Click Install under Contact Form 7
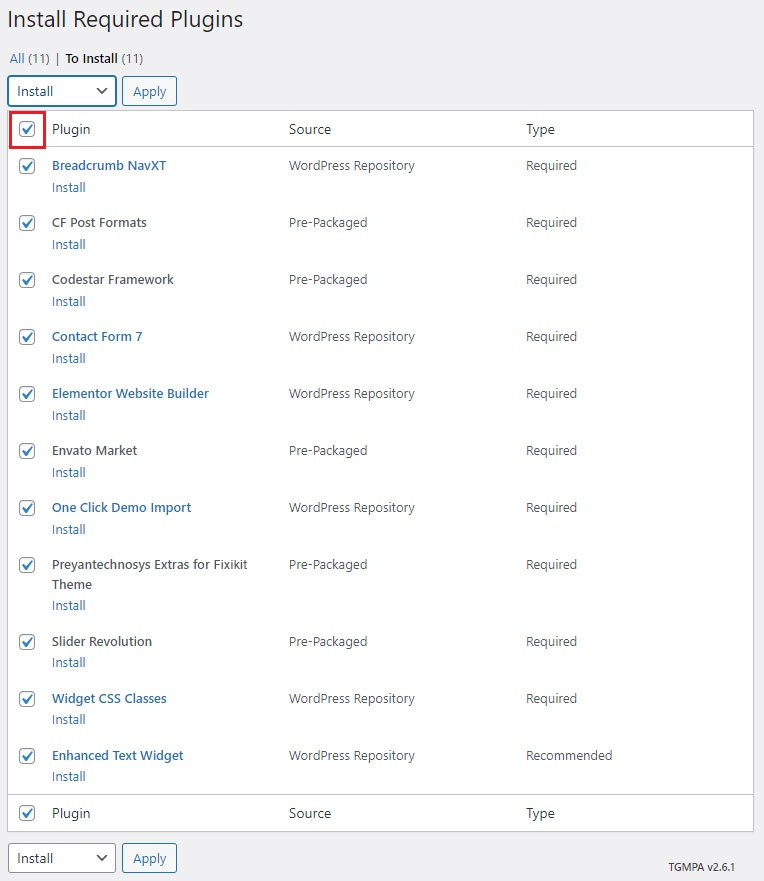Image resolution: width=764 pixels, height=881 pixels. click(69, 358)
